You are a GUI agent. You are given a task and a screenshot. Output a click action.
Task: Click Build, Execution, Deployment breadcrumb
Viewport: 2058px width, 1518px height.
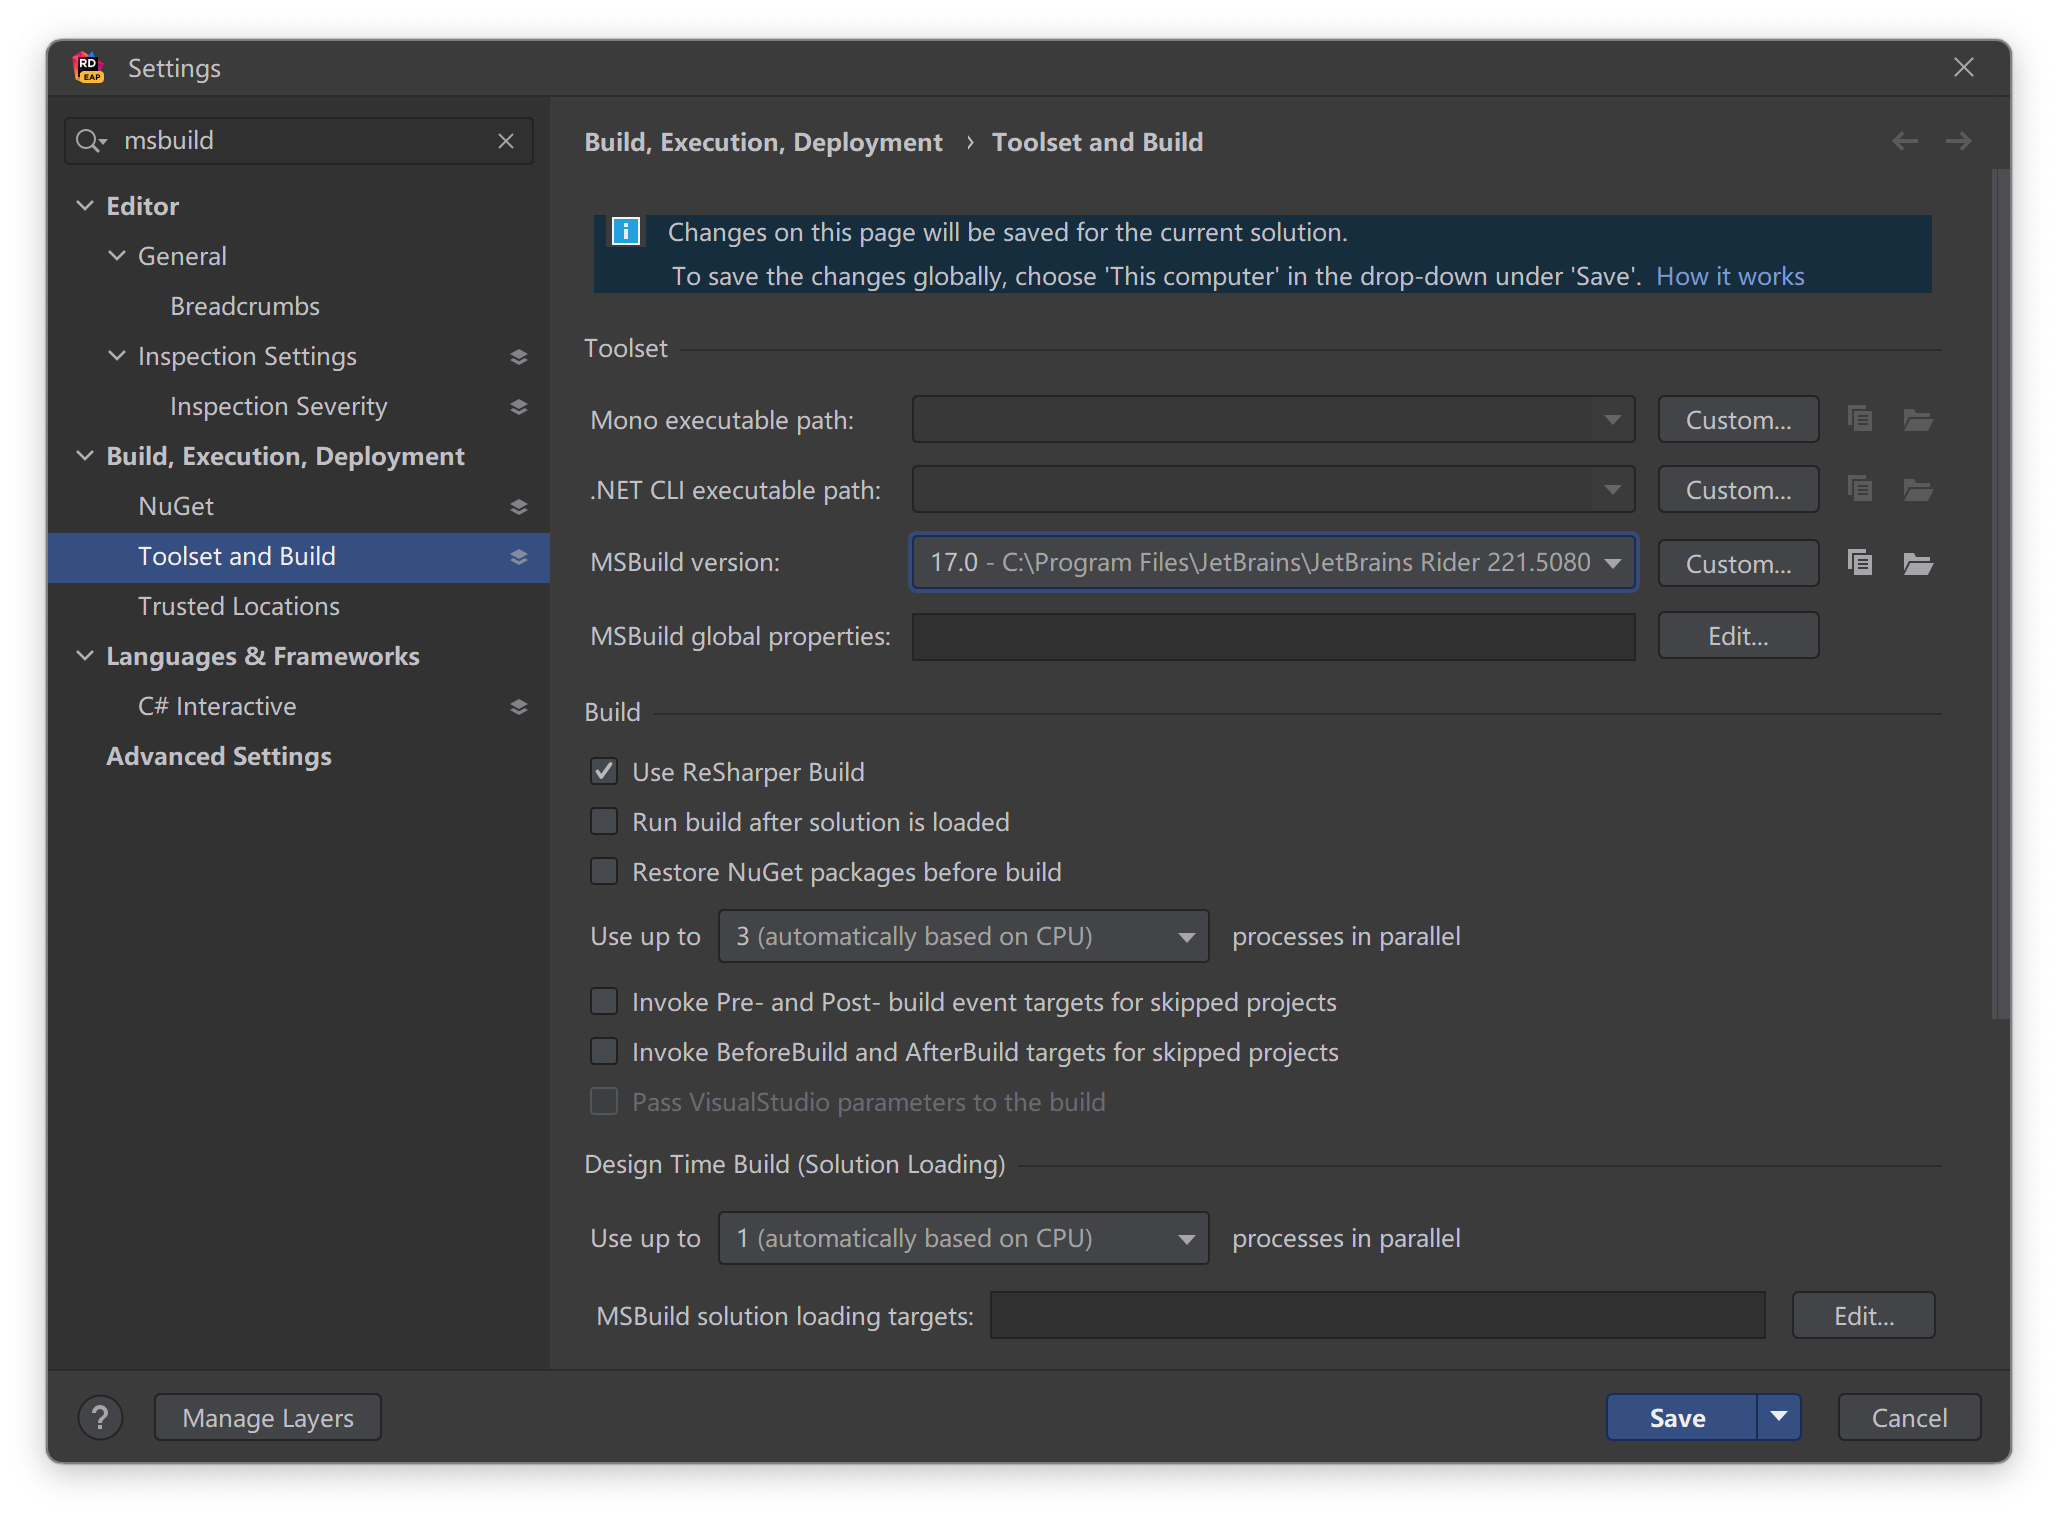763,142
